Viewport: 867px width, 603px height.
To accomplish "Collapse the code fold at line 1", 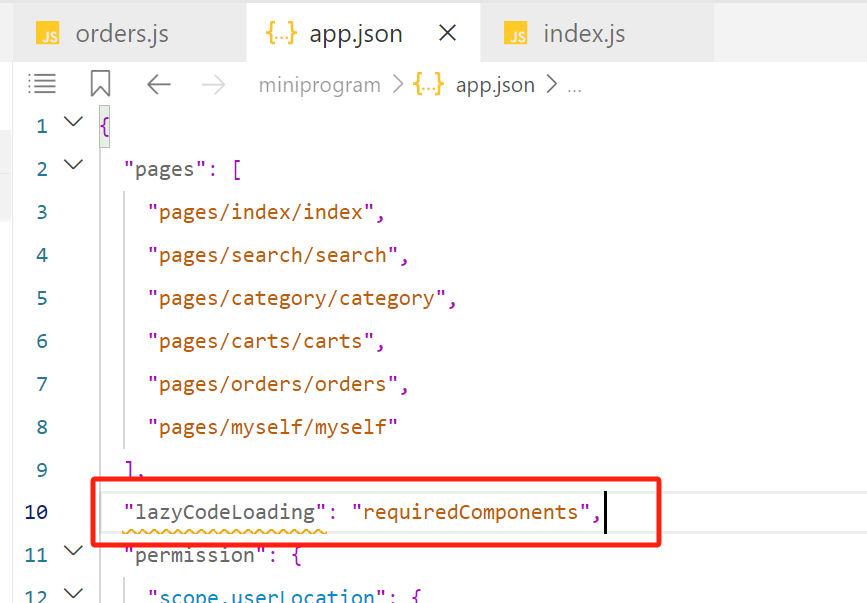I will tap(72, 125).
